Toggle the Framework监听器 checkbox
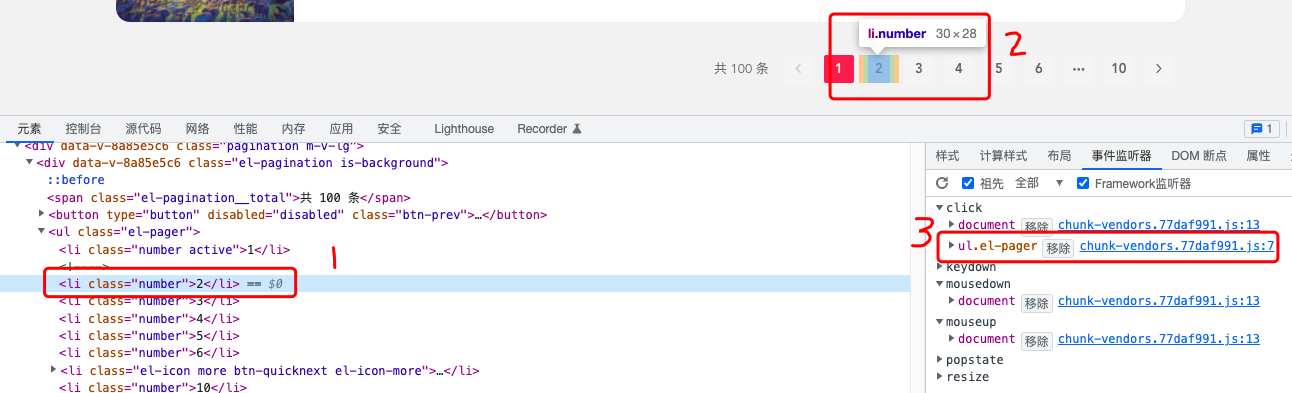This screenshot has height=393, width=1292. tap(1083, 183)
